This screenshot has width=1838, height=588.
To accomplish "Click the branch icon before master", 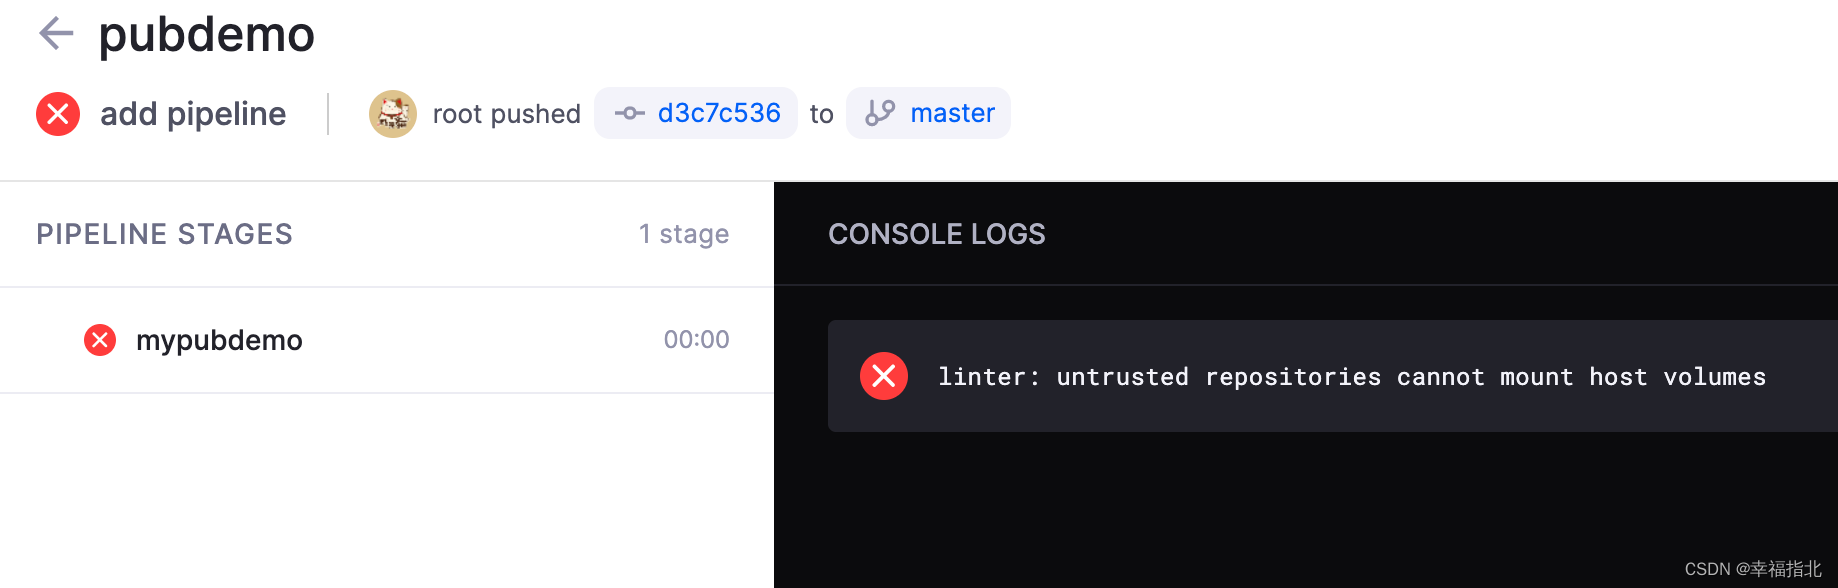I will 880,113.
